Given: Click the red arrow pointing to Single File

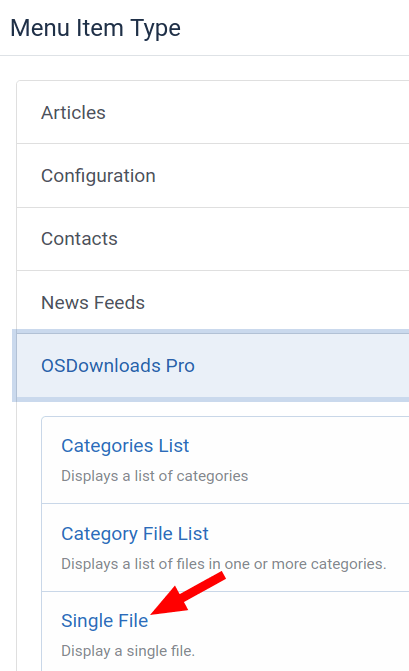Looking at the screenshot, I should [188, 594].
